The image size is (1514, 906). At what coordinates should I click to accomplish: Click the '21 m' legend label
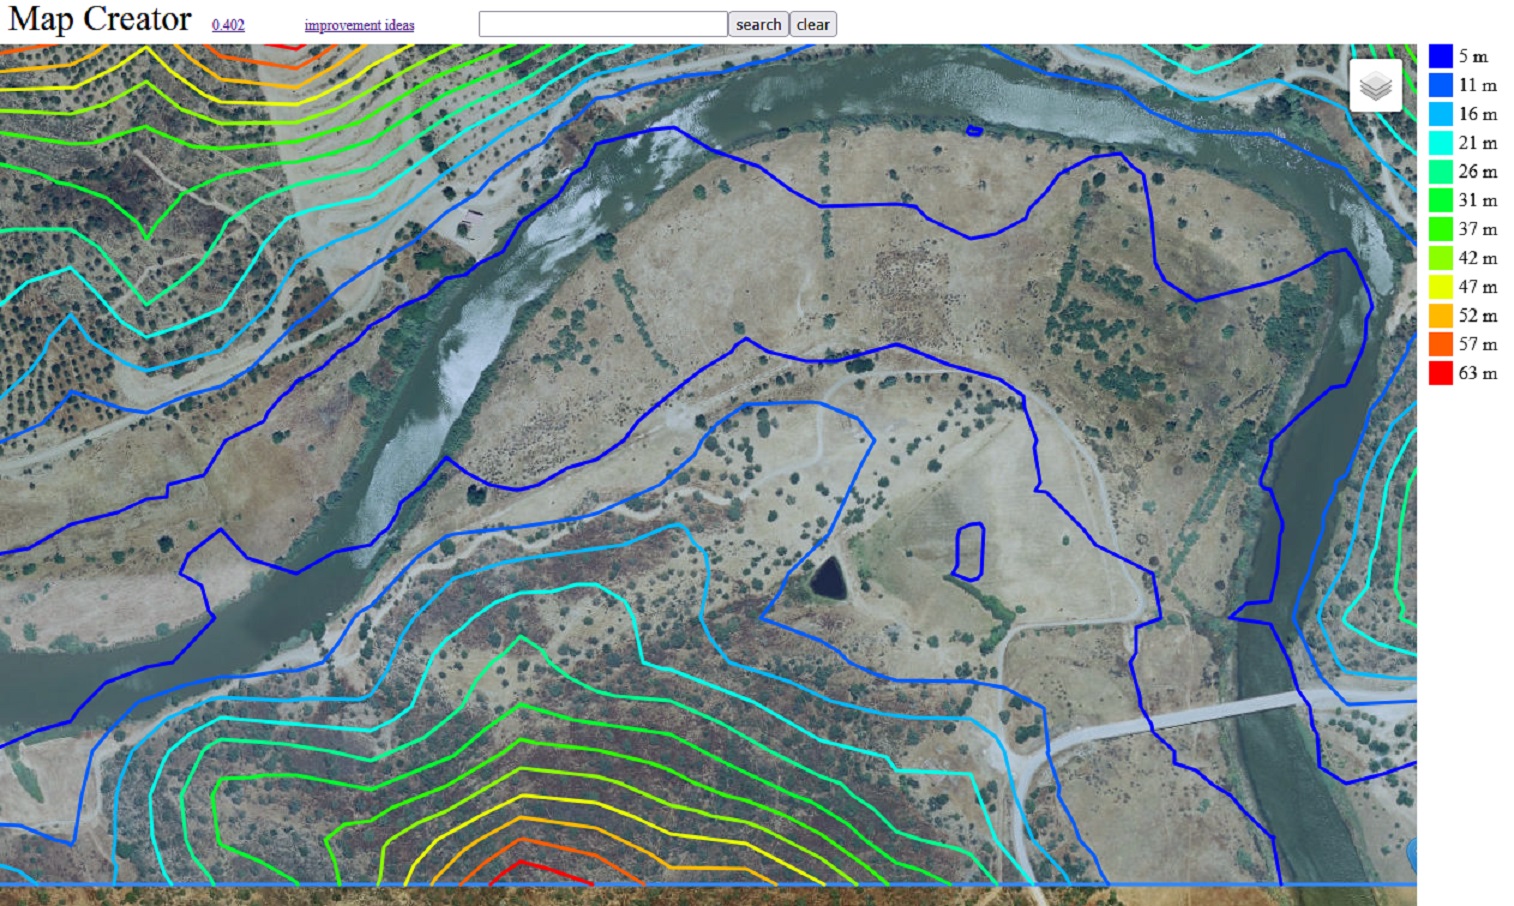(1478, 143)
